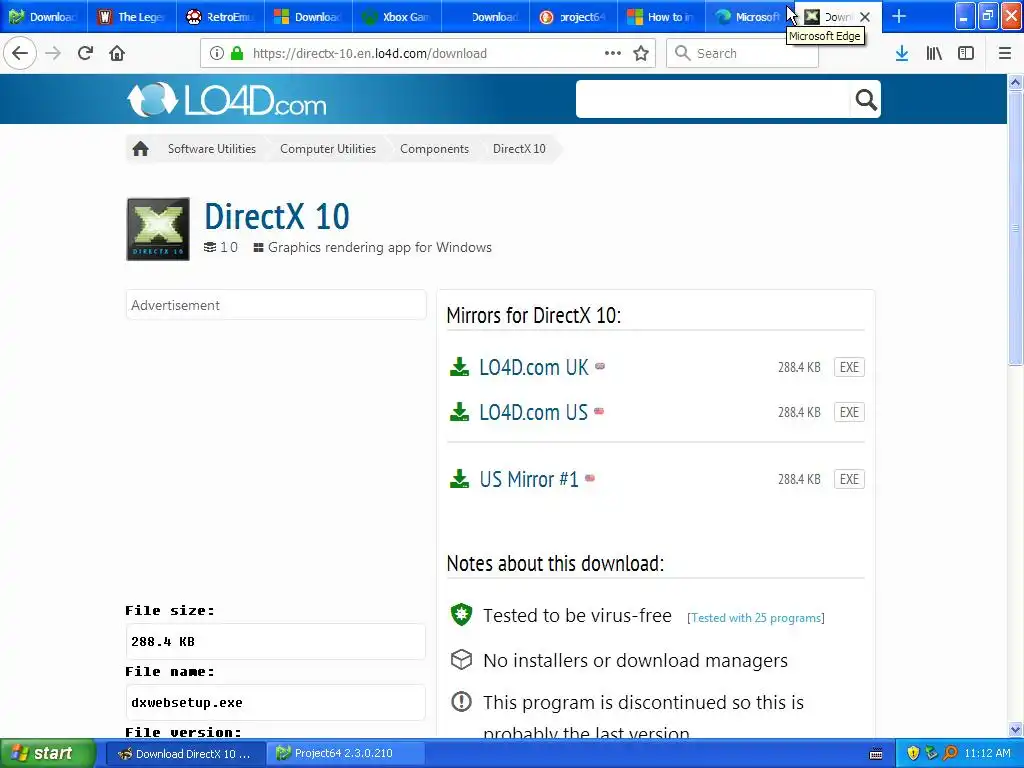
Task: Click the LO4D site search field
Action: pyautogui.click(x=713, y=100)
